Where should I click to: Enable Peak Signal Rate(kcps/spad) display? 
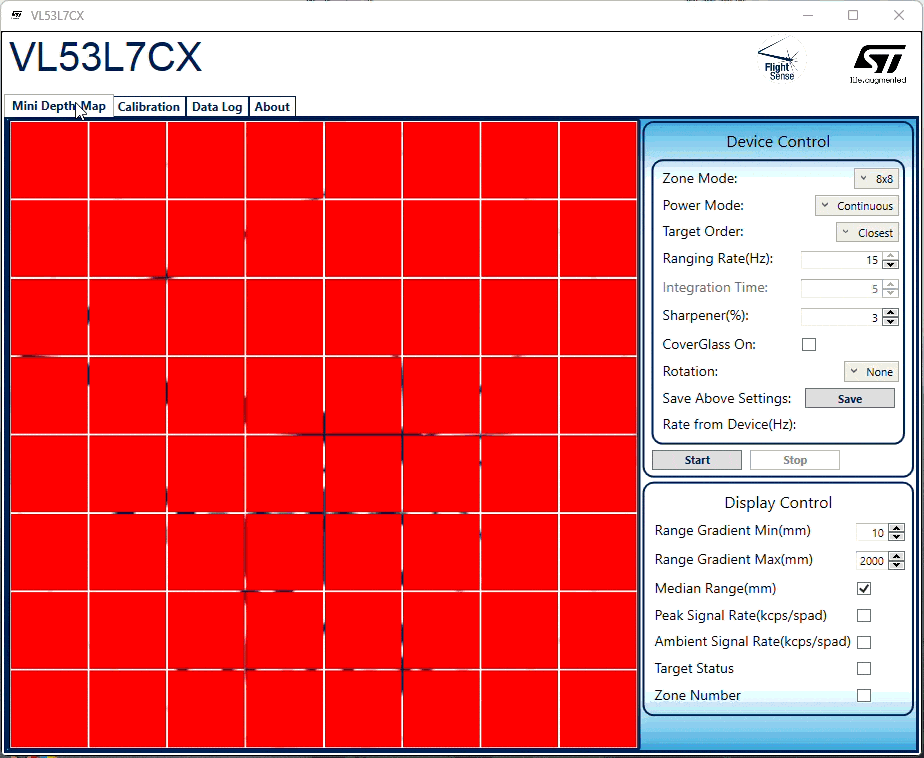pyautogui.click(x=863, y=615)
